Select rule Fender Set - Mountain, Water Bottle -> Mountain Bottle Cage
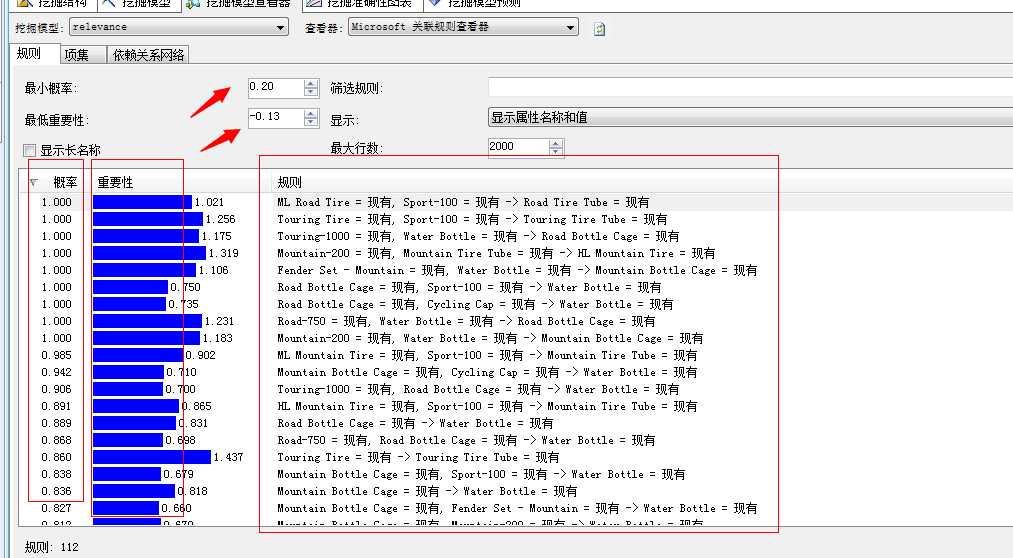Screen dimensions: 1013x558 [x=517, y=270]
